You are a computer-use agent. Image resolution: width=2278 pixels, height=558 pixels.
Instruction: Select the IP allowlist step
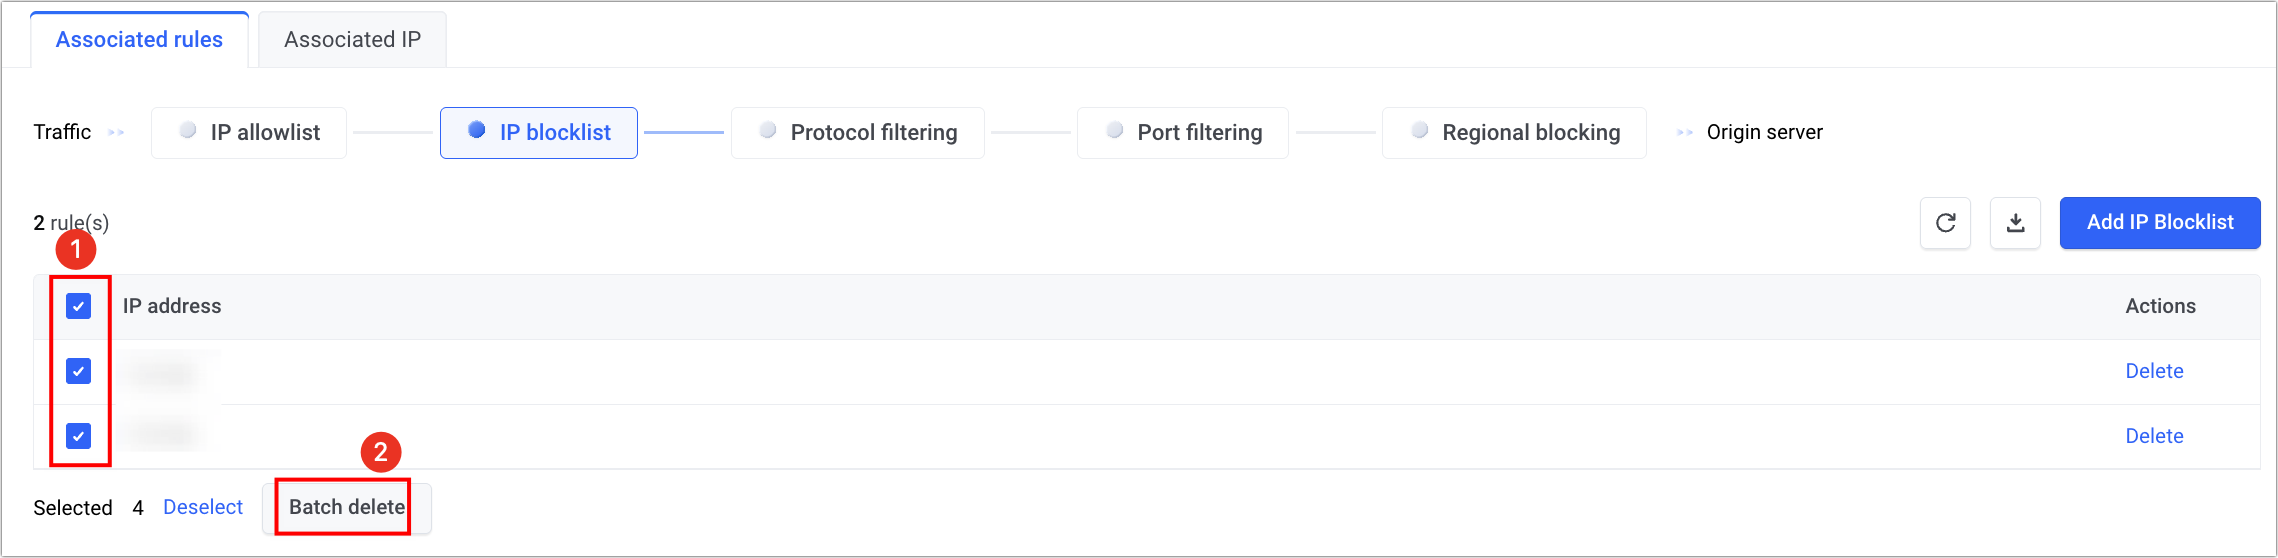(249, 133)
